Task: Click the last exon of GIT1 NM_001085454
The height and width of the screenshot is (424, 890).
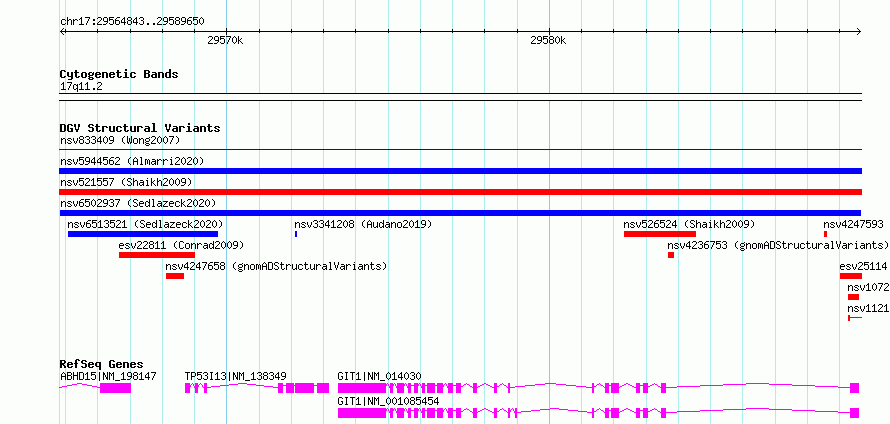Action: [854, 413]
